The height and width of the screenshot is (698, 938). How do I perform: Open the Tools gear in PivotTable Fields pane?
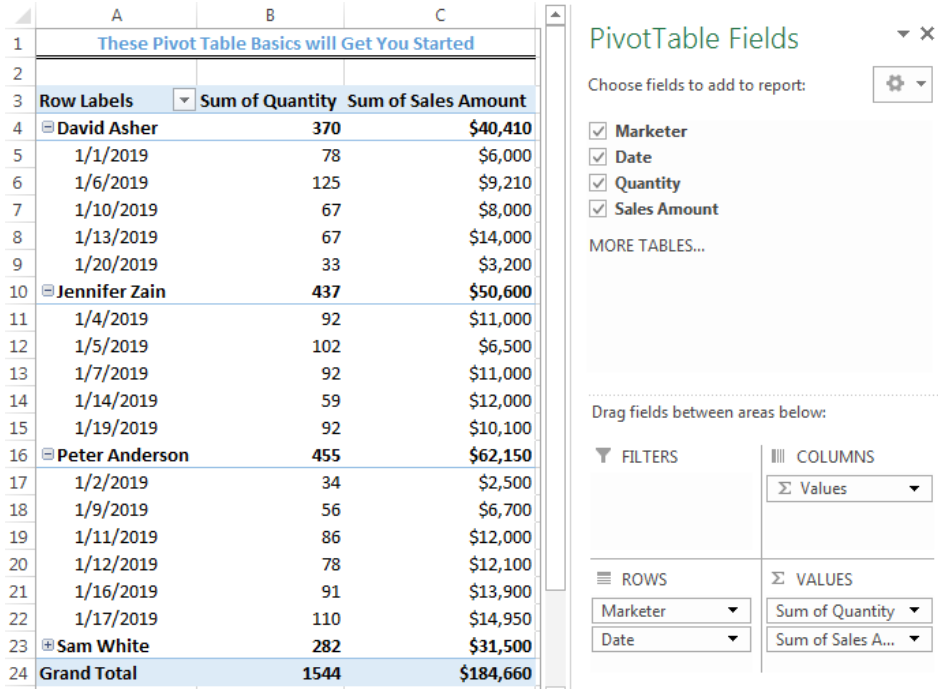click(896, 84)
